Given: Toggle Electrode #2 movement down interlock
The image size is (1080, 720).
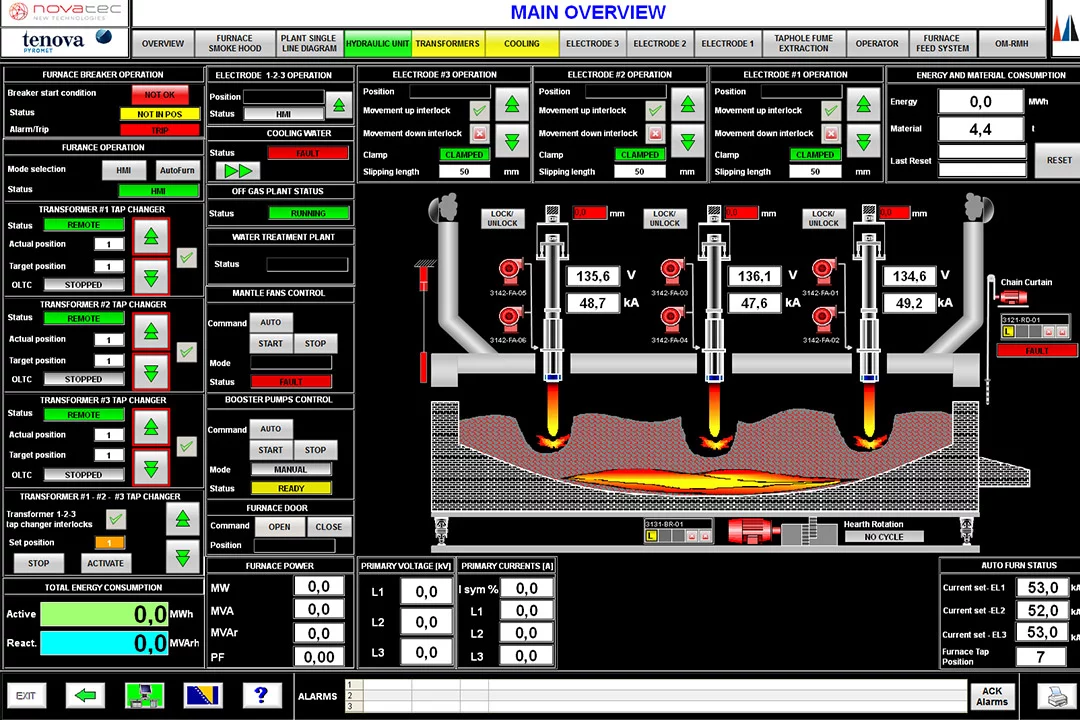Looking at the screenshot, I should [655, 133].
